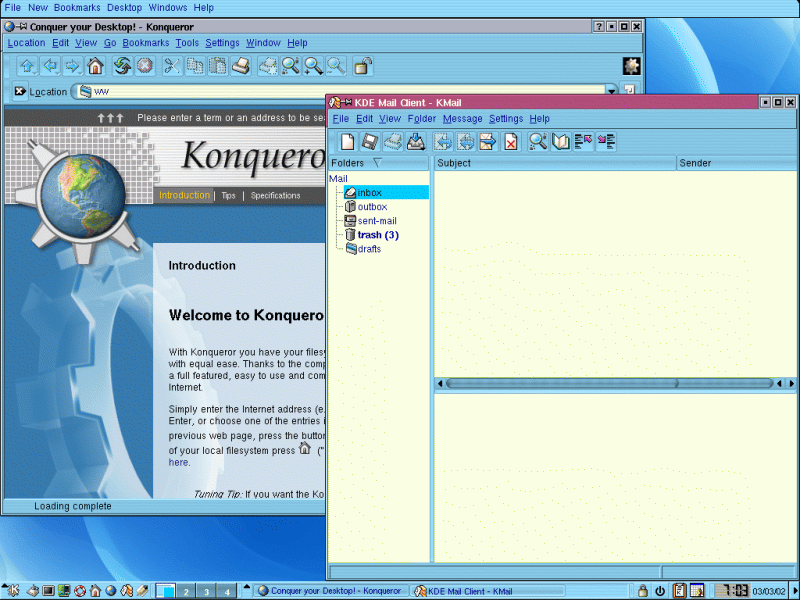Open the Location history dropdown arrow
800x600 pixels.
611,91
